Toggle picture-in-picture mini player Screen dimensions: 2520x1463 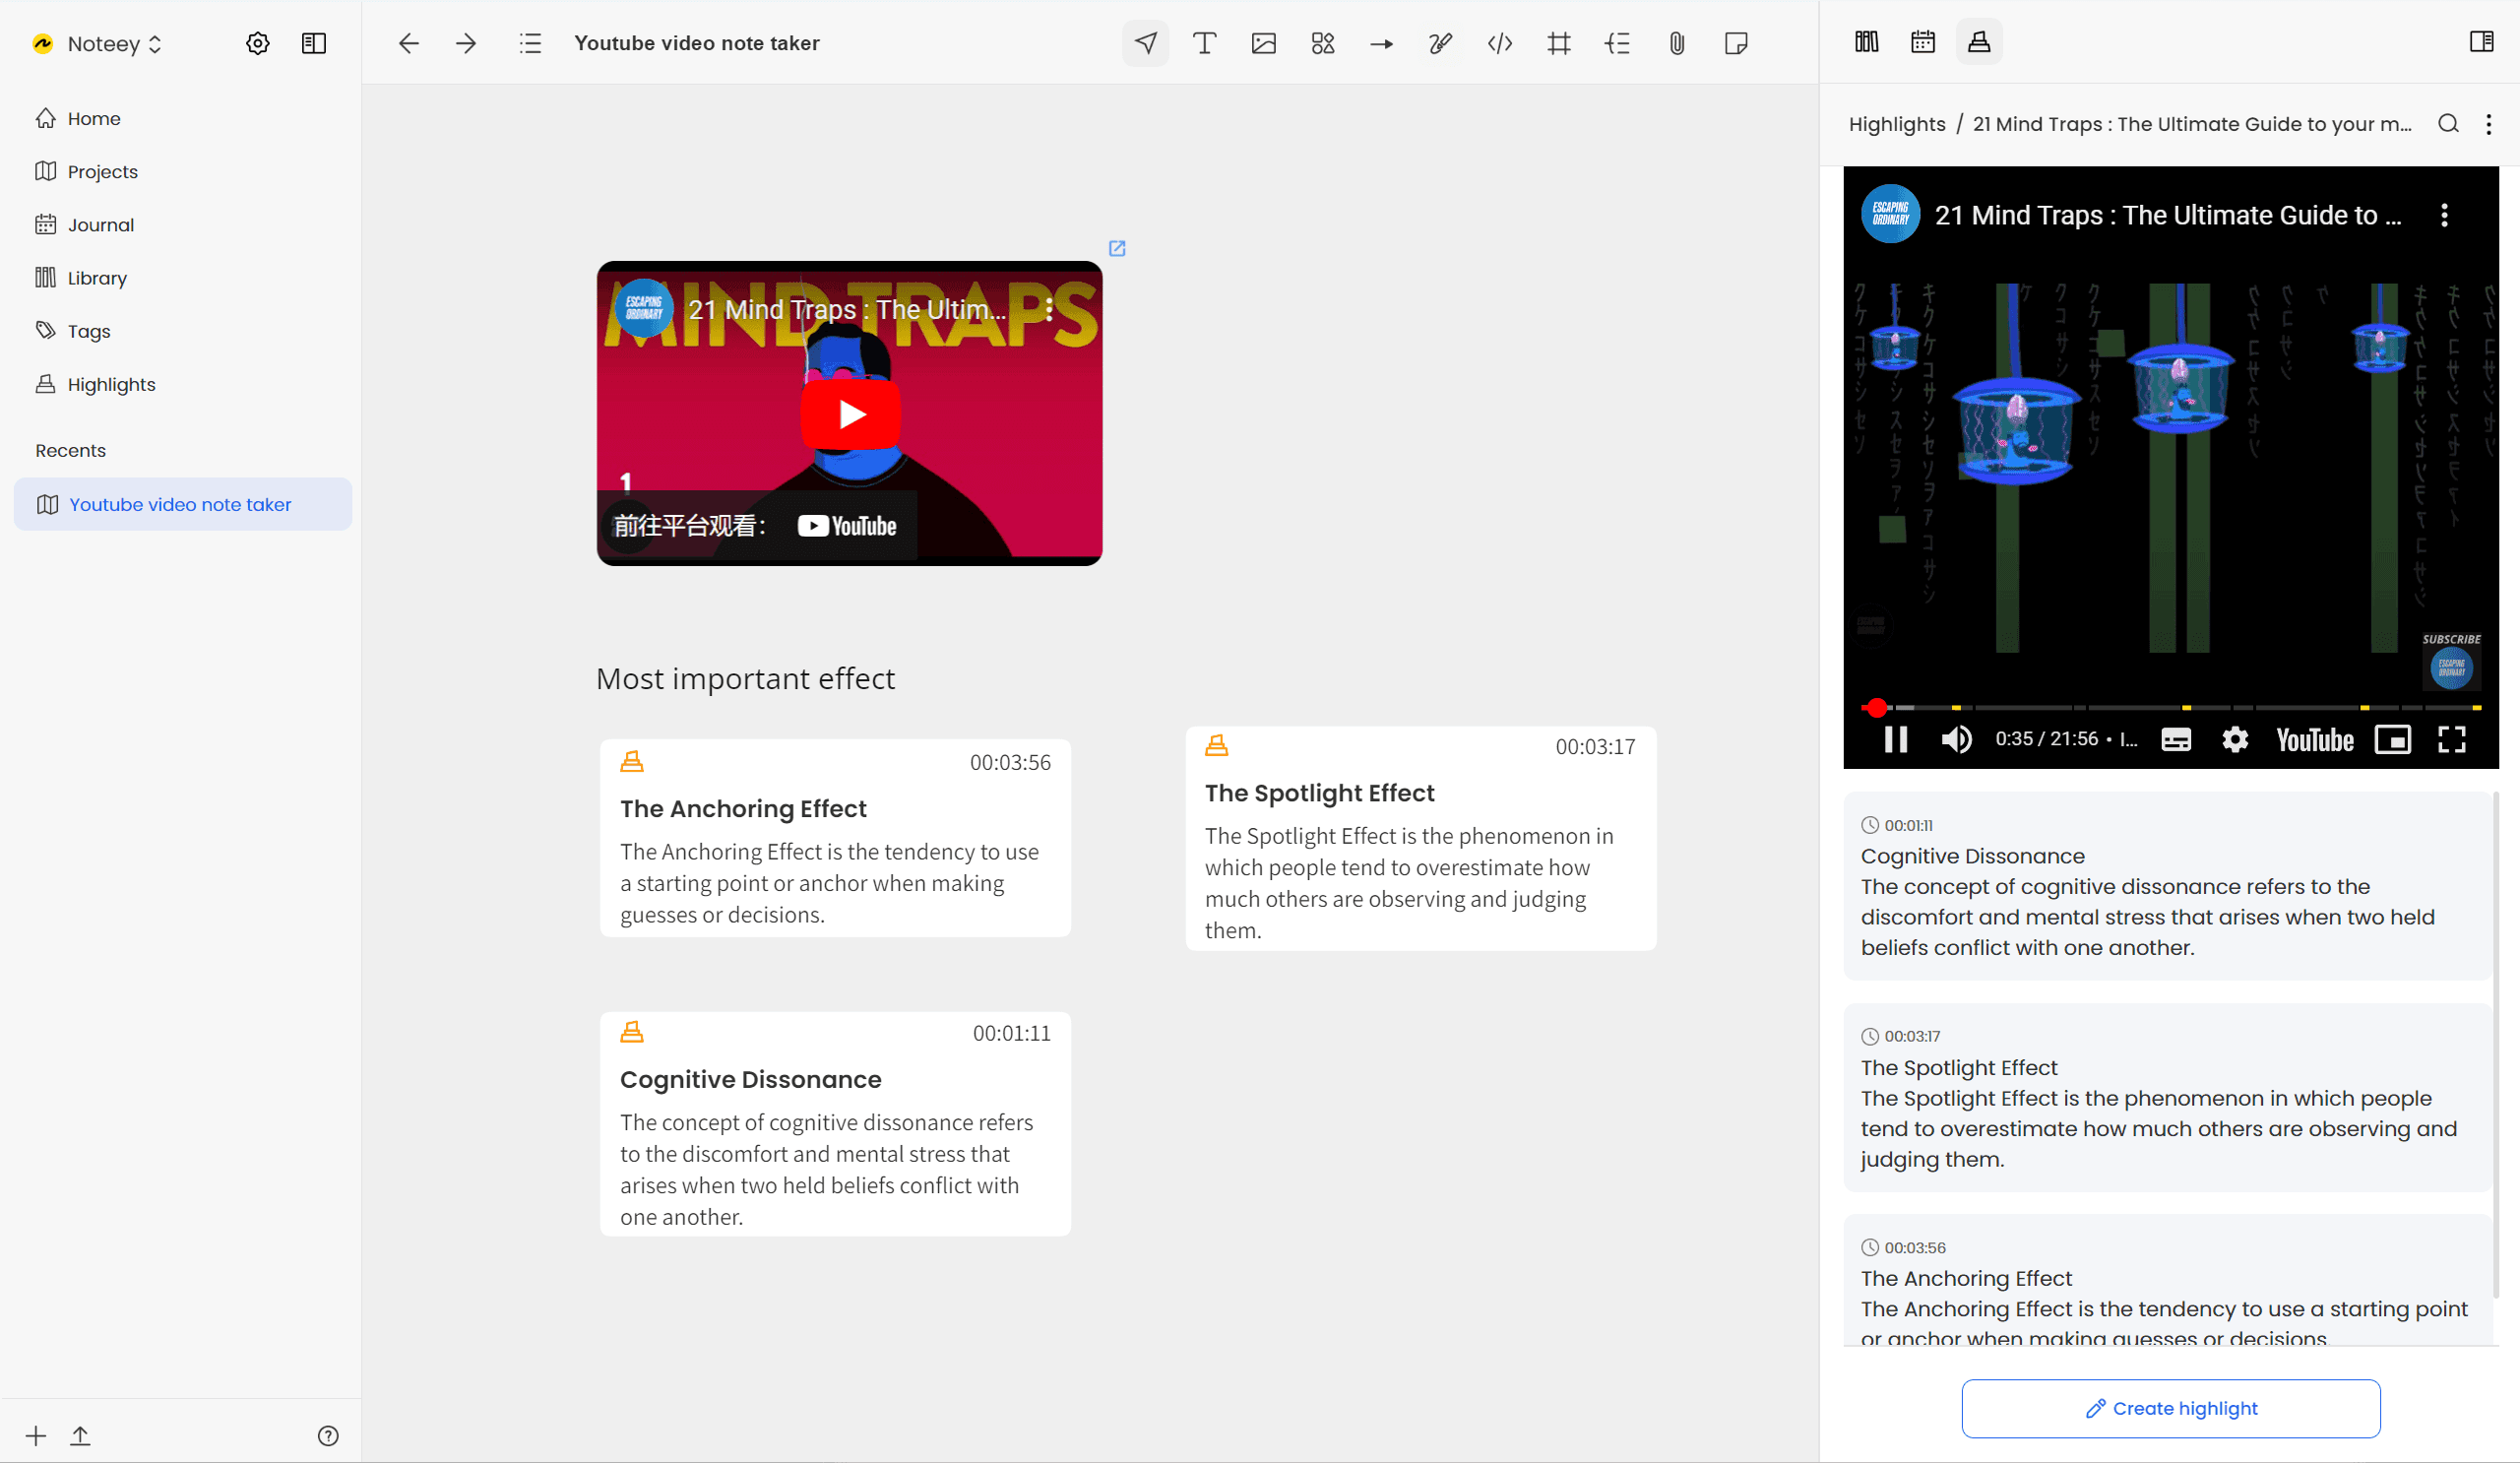point(2393,739)
